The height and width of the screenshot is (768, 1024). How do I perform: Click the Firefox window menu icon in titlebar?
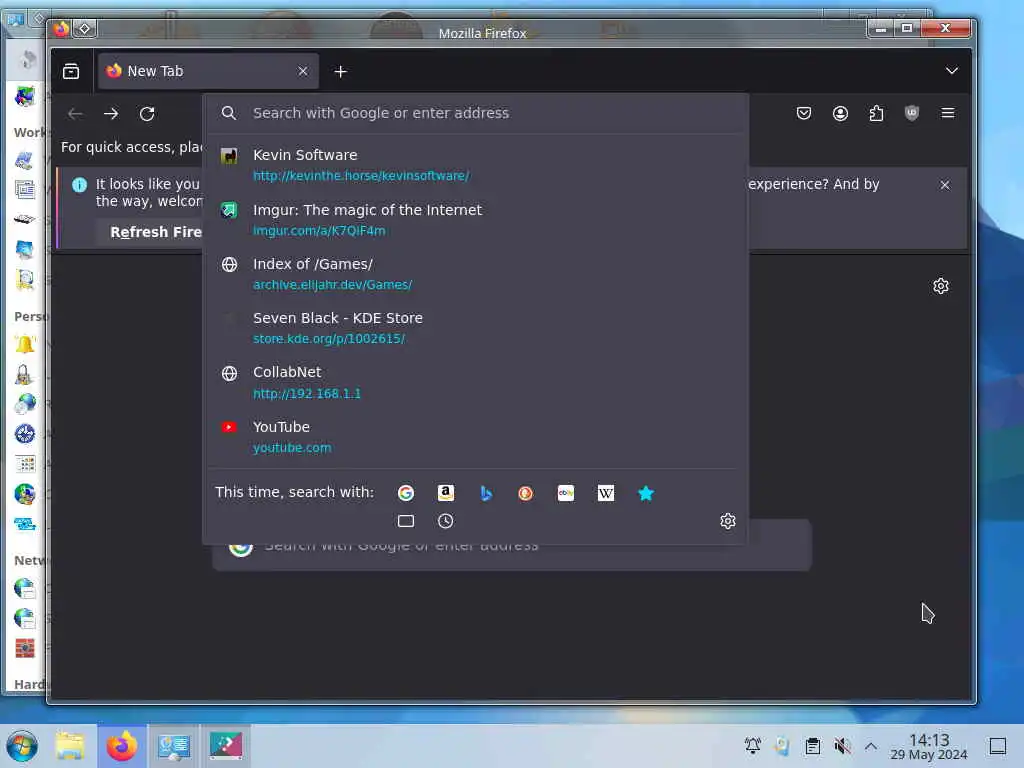[x=61, y=29]
